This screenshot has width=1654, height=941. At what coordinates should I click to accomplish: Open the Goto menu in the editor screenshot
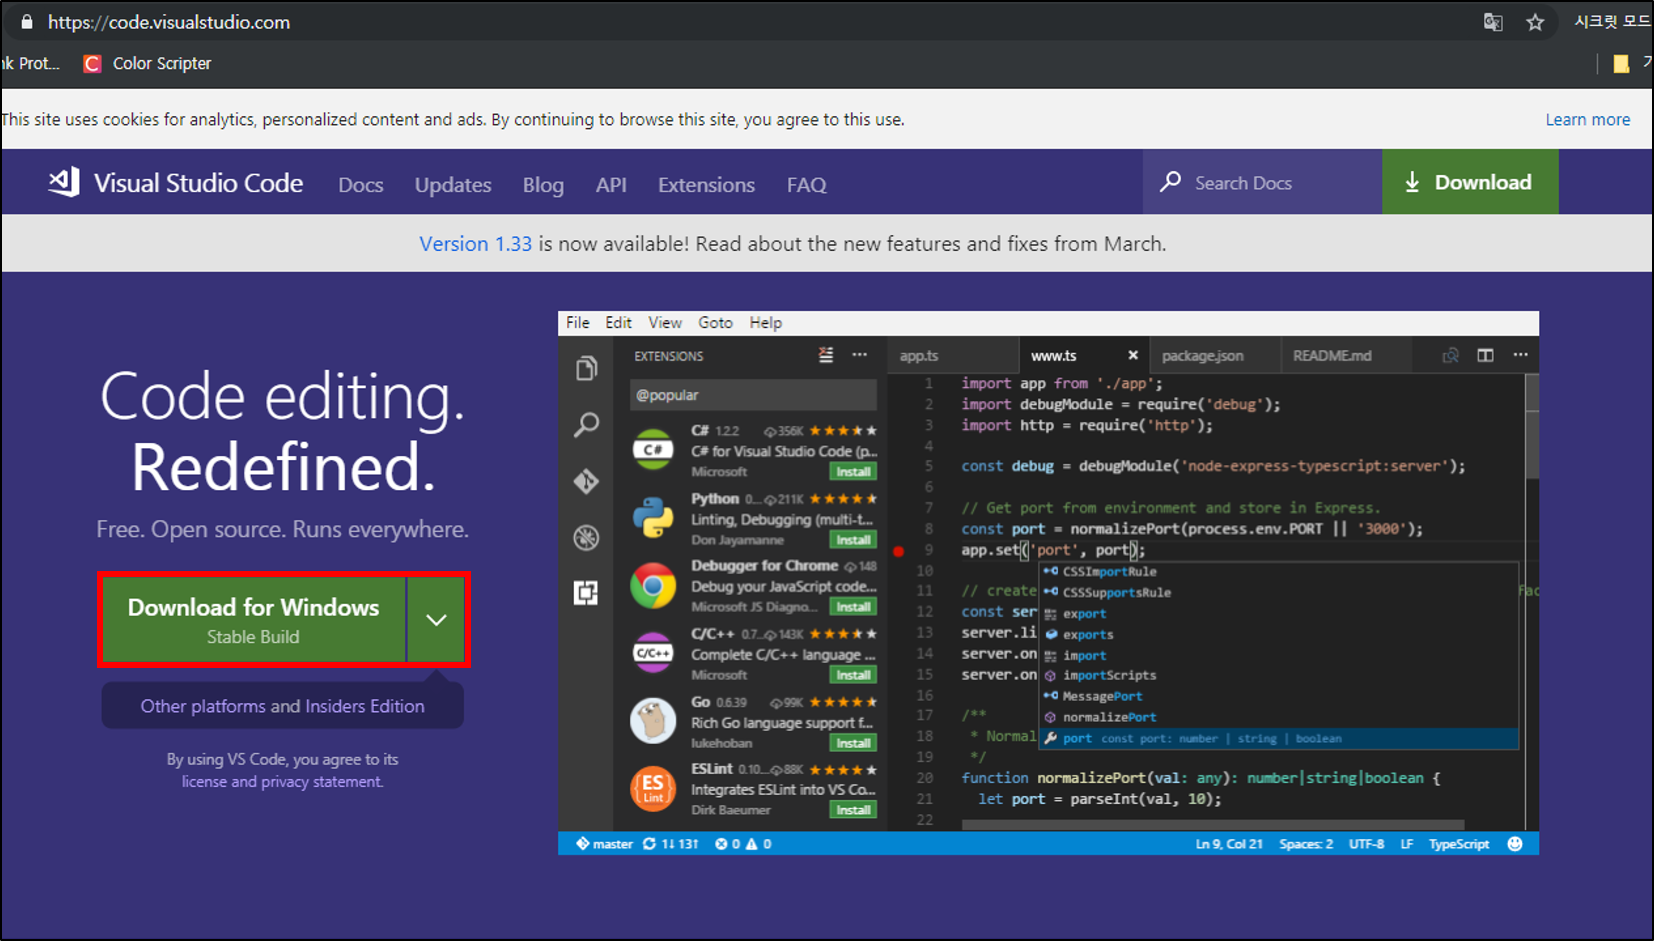715,322
